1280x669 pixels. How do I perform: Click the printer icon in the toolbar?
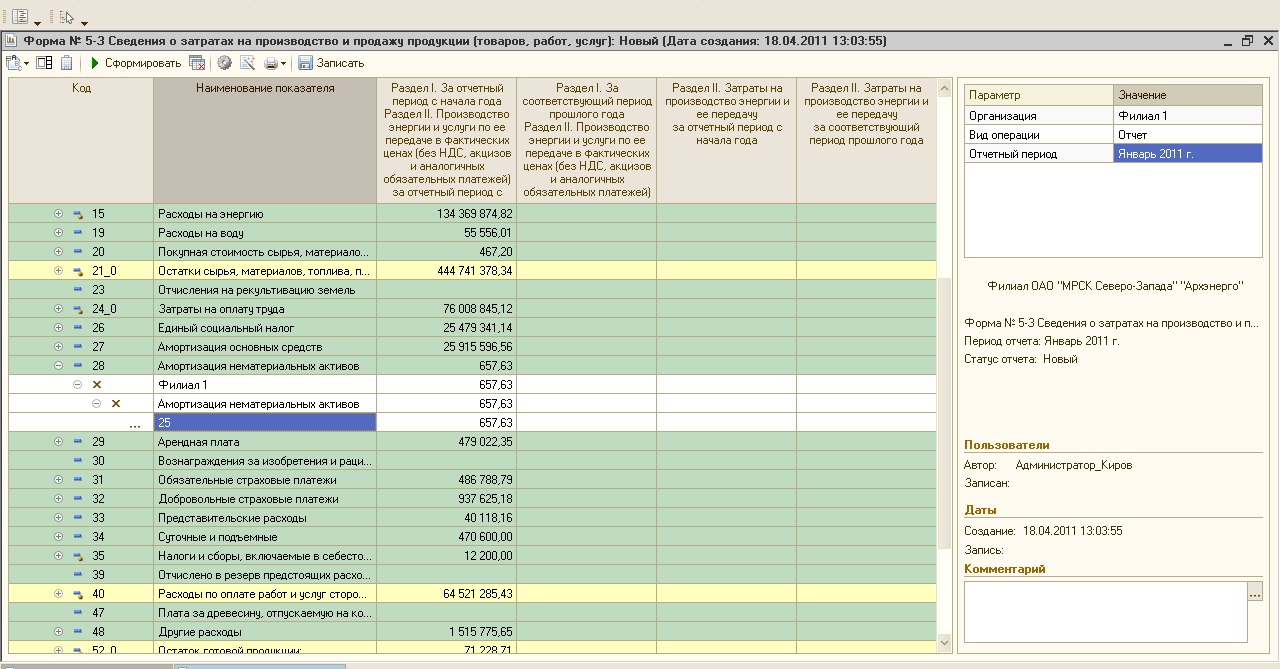tap(270, 63)
